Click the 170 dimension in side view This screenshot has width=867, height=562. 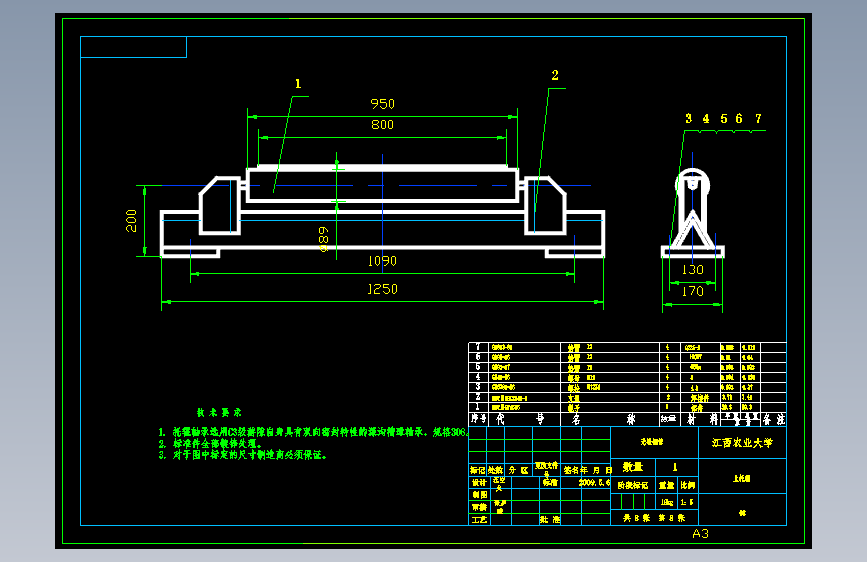point(692,291)
